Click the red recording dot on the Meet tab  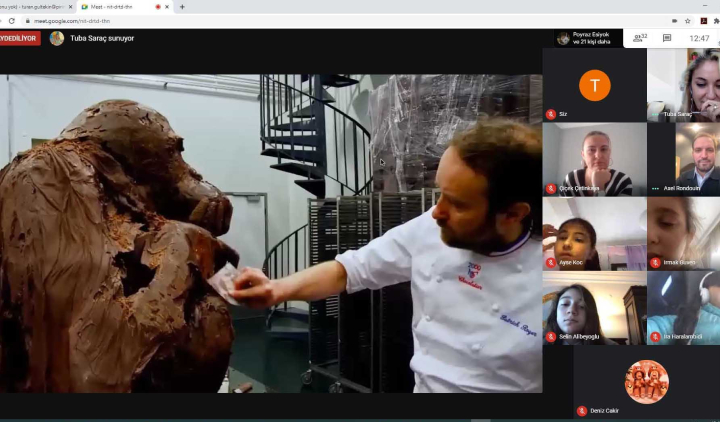158,7
